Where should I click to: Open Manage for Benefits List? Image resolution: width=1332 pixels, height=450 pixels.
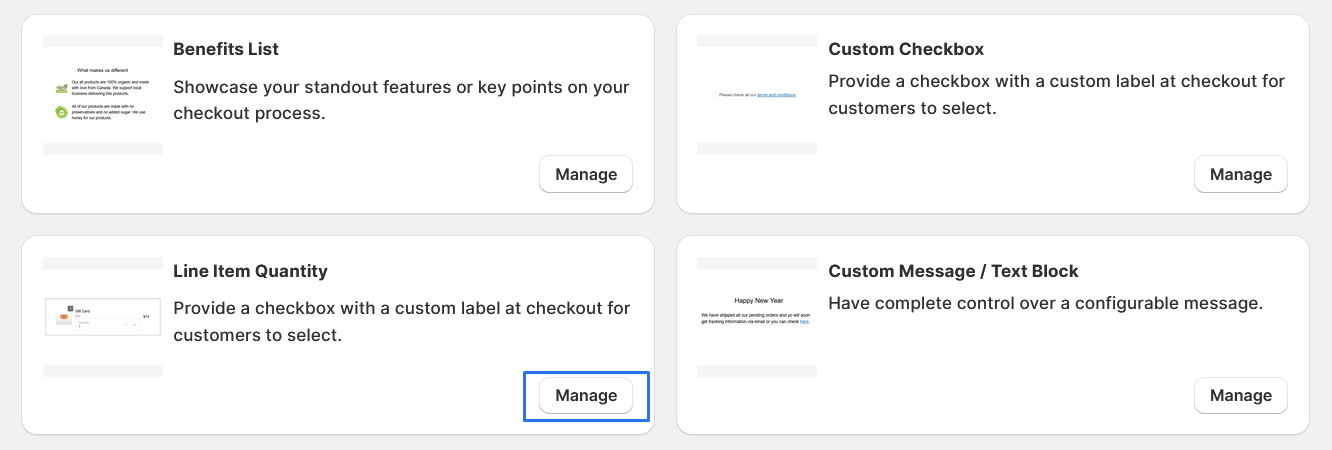[x=586, y=174]
